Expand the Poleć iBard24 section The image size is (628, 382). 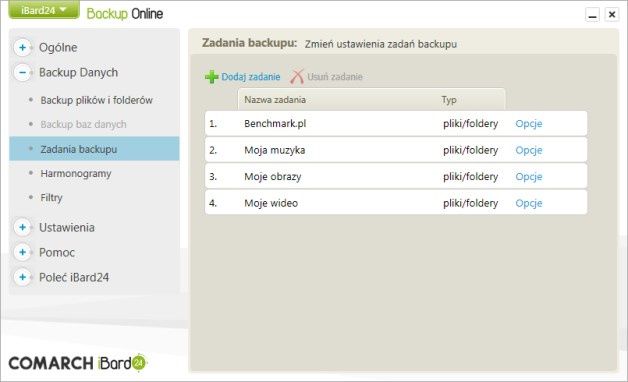tap(22, 277)
